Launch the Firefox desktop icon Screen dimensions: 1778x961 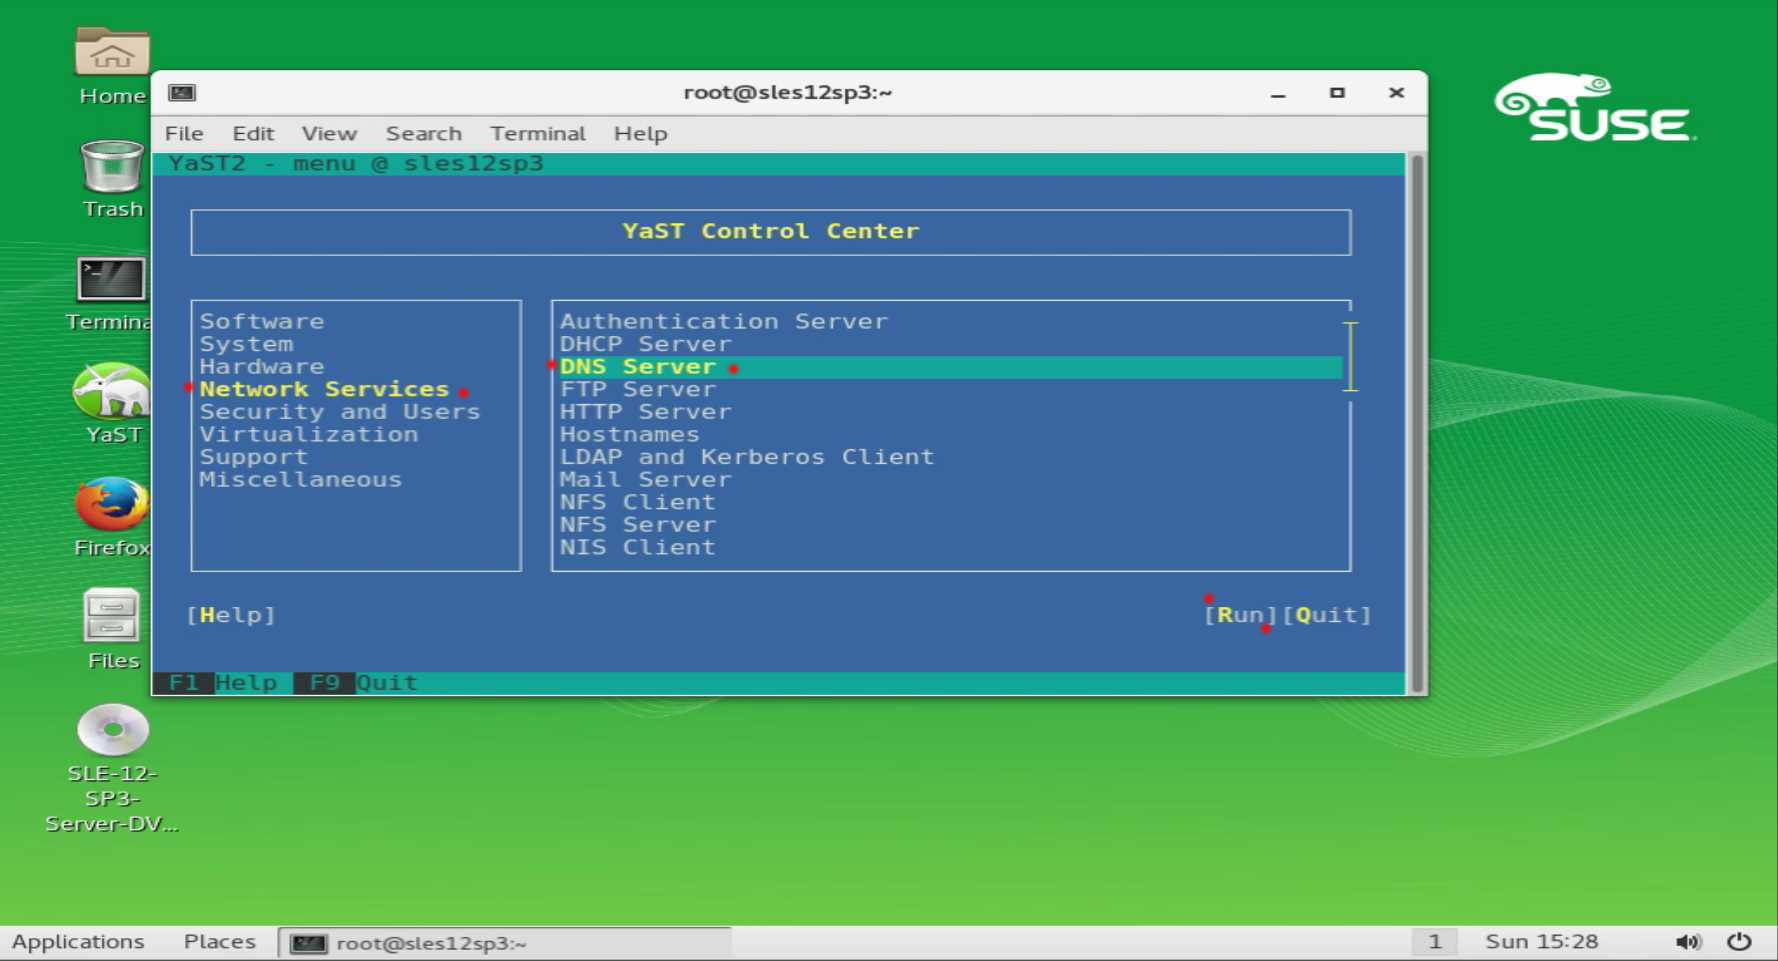(x=112, y=504)
